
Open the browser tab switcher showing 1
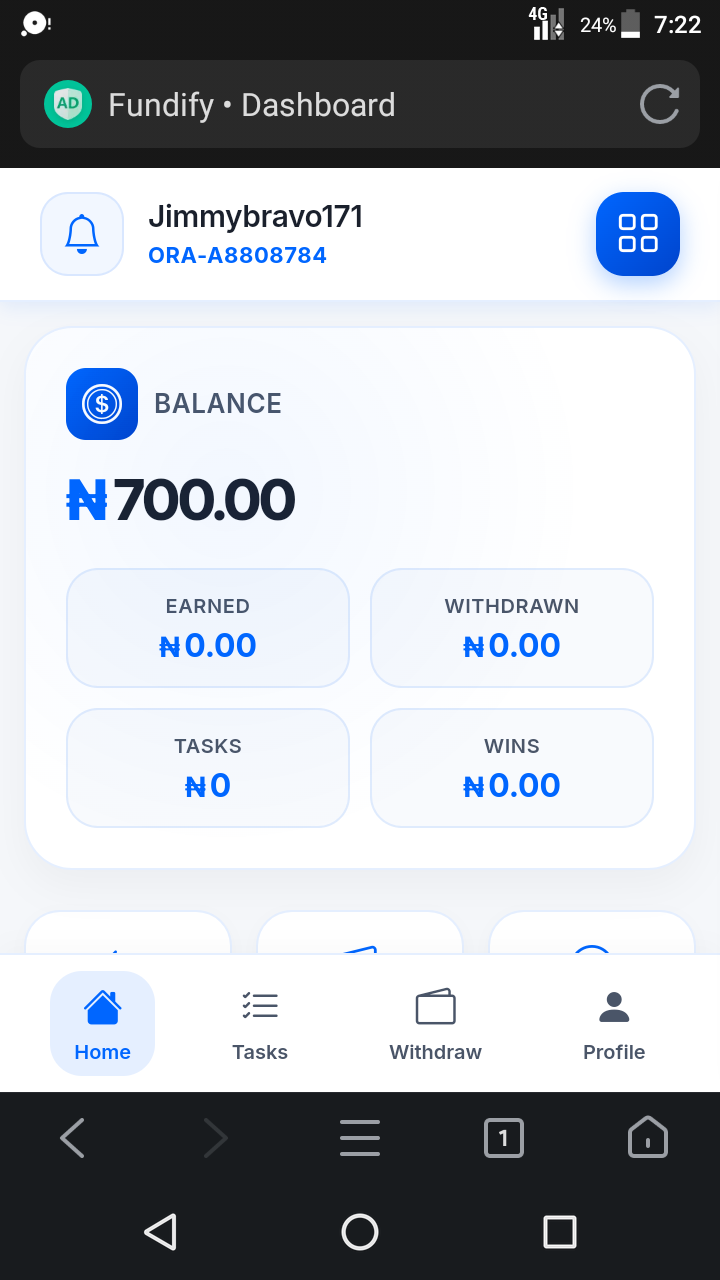pos(504,1138)
